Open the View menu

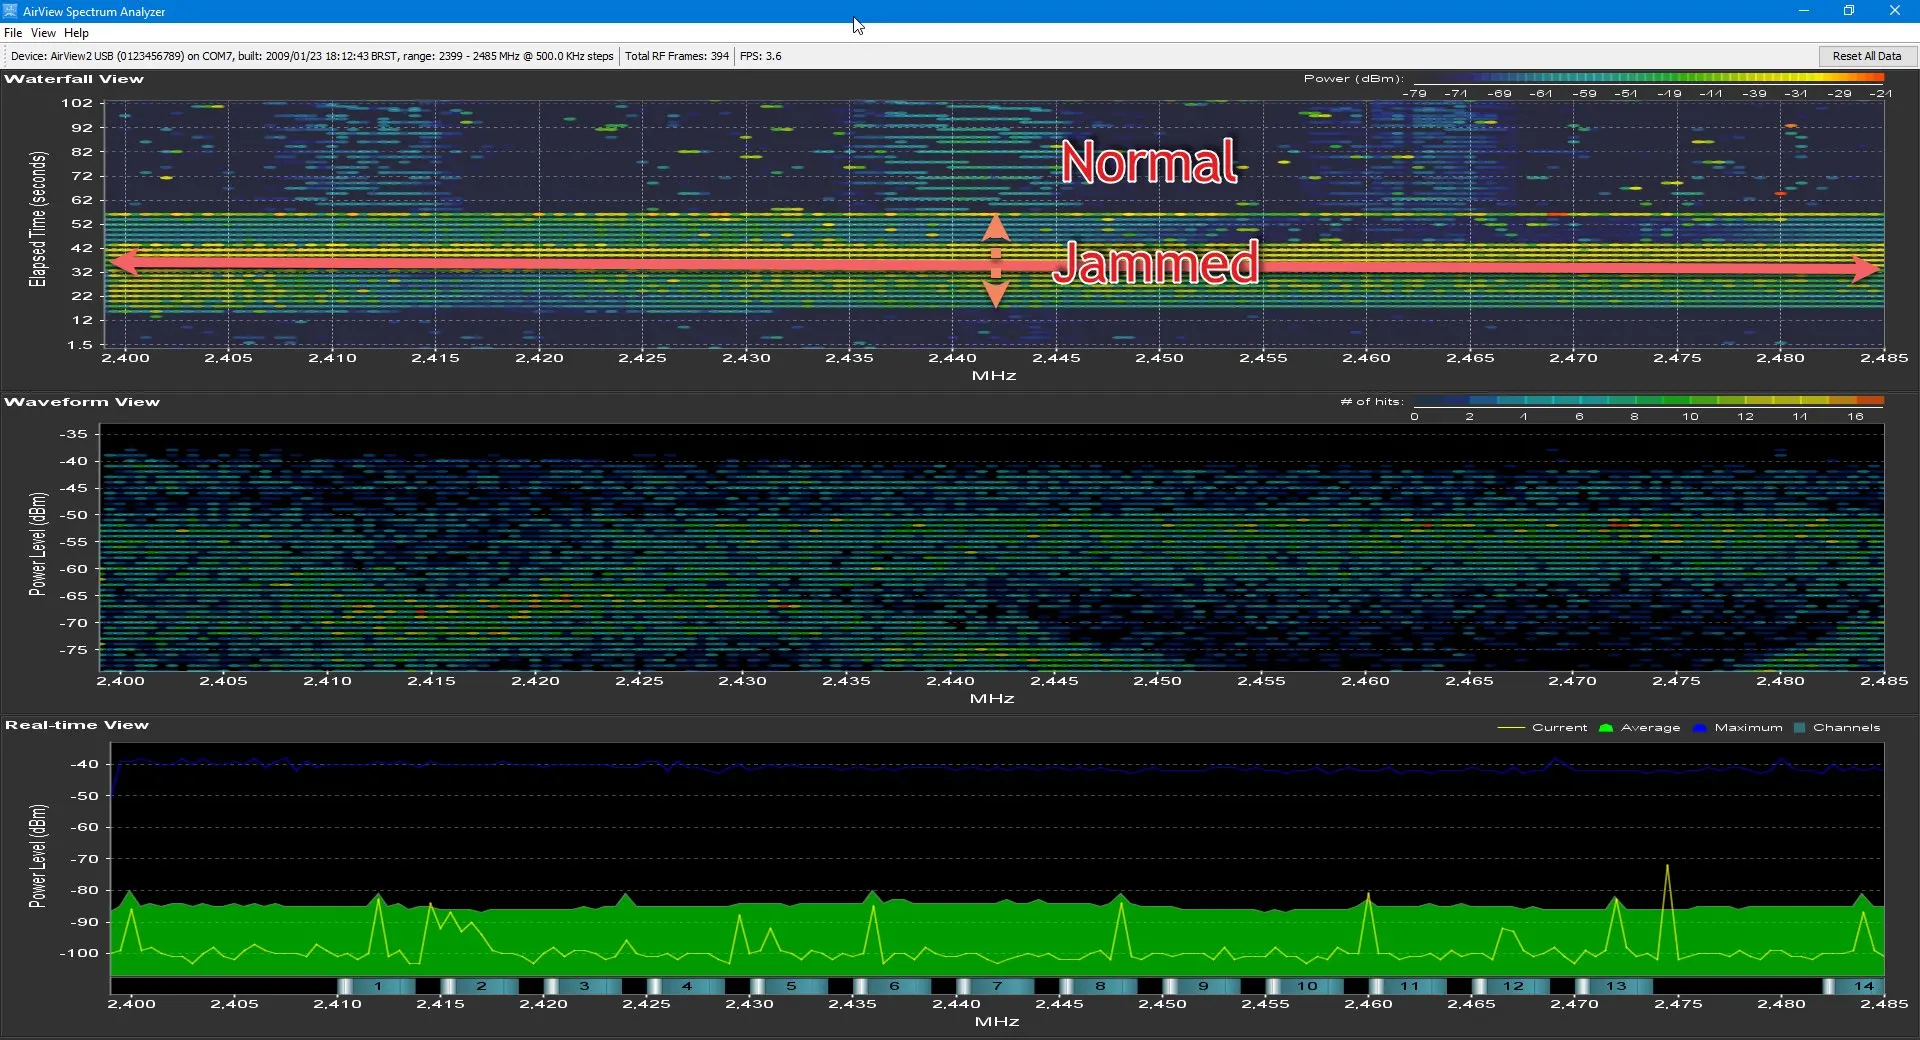[43, 33]
